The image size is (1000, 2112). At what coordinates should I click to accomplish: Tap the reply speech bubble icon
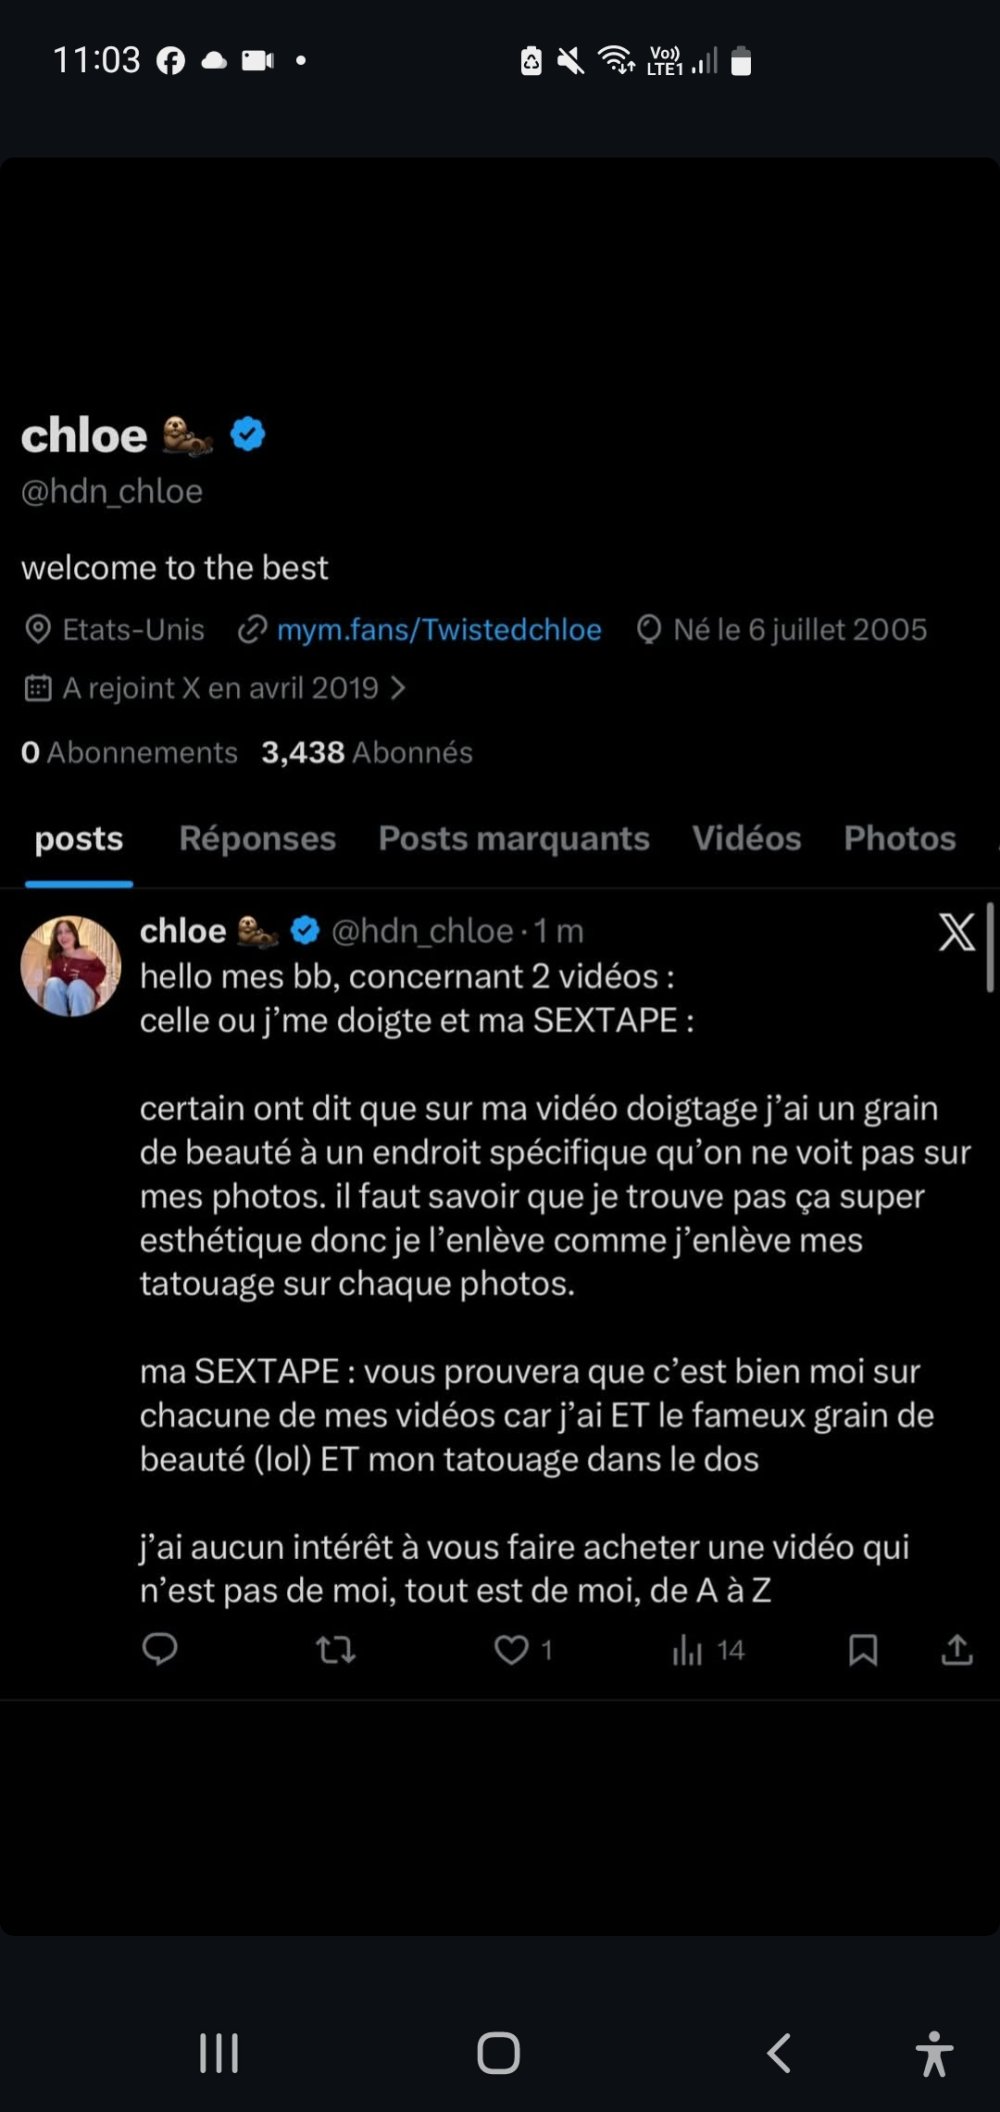(160, 1649)
